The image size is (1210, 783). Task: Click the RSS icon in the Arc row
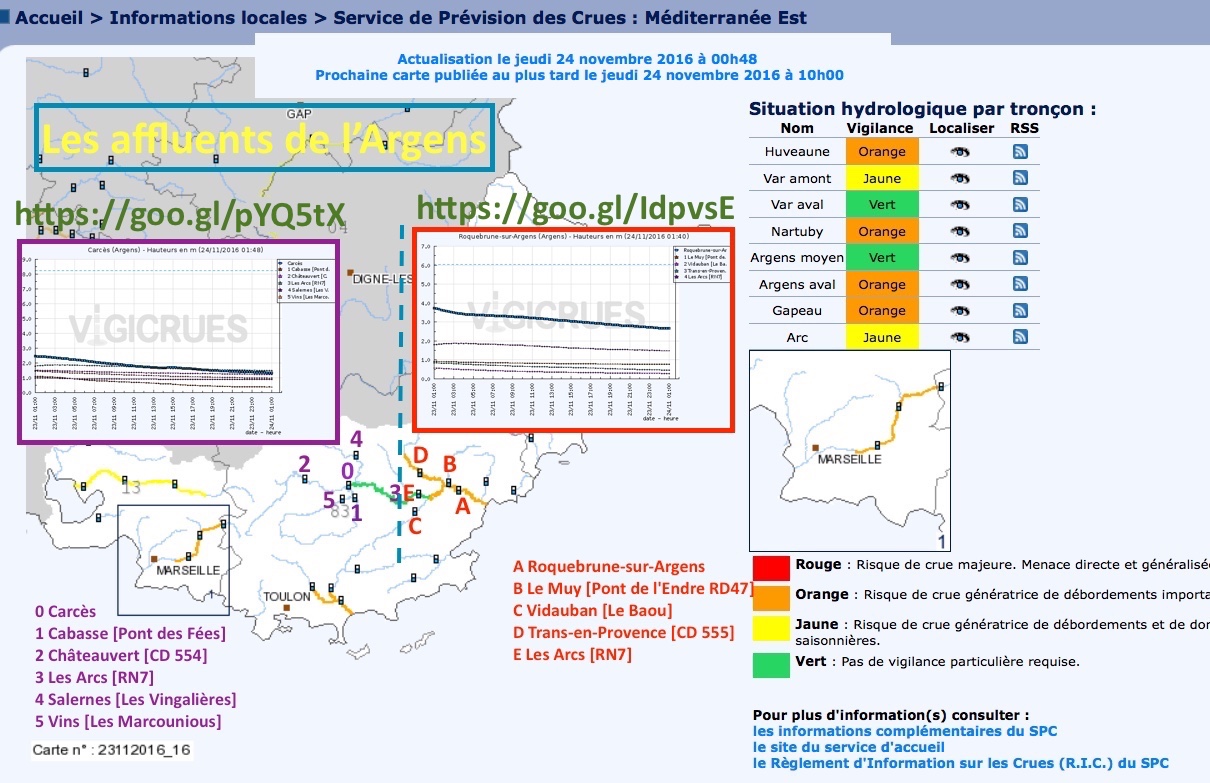(1021, 337)
